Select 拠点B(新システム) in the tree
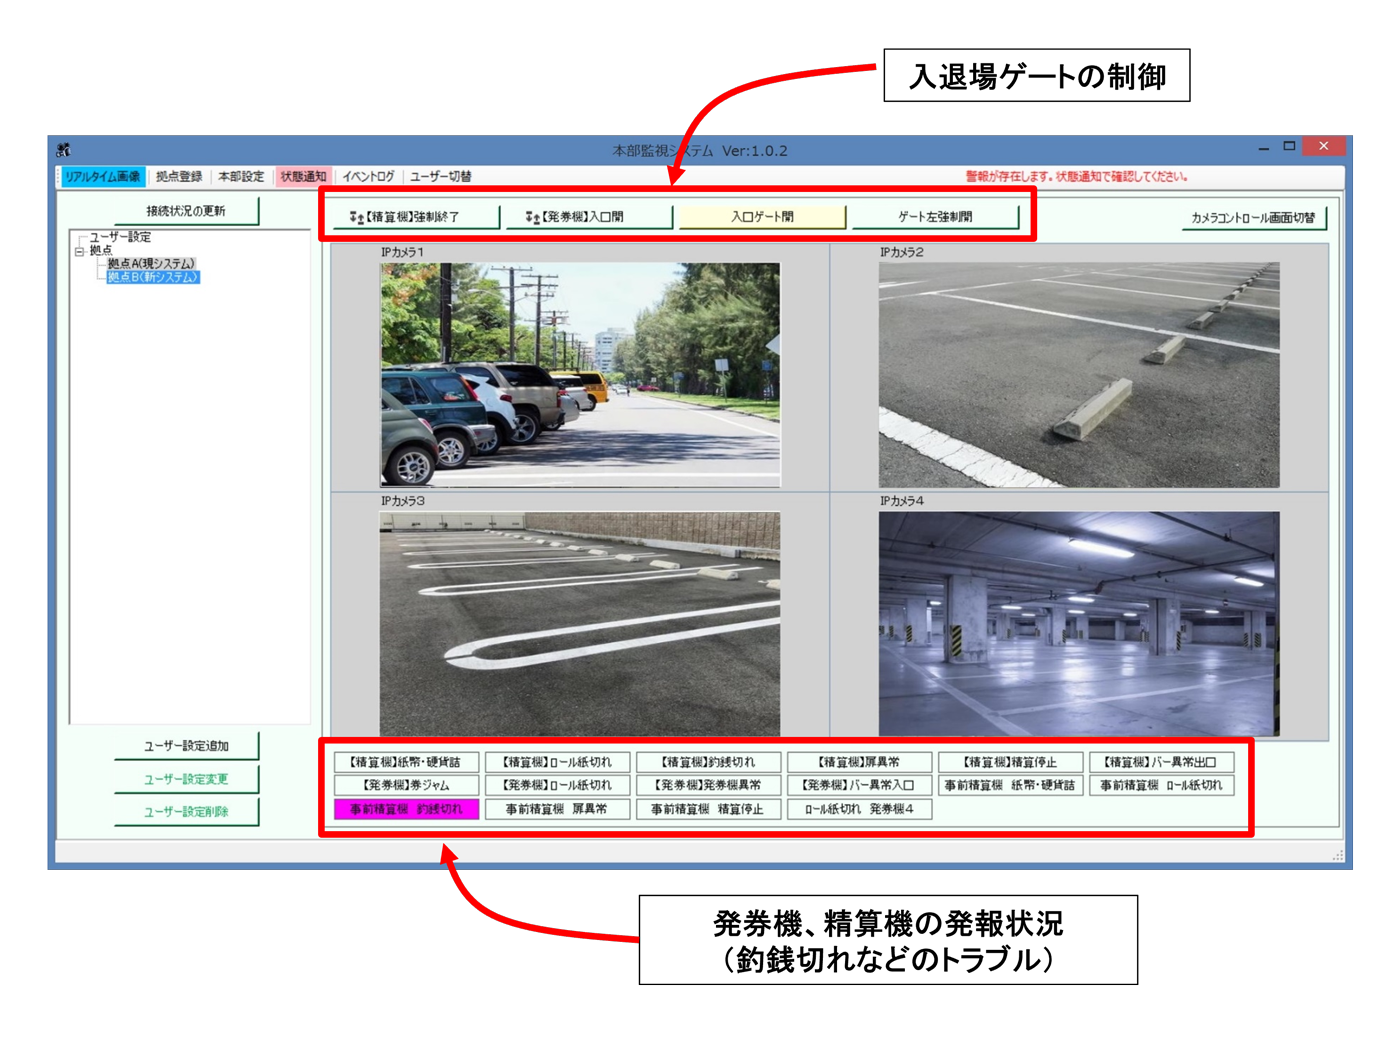Viewport: 1400px width, 1041px height. [x=153, y=277]
